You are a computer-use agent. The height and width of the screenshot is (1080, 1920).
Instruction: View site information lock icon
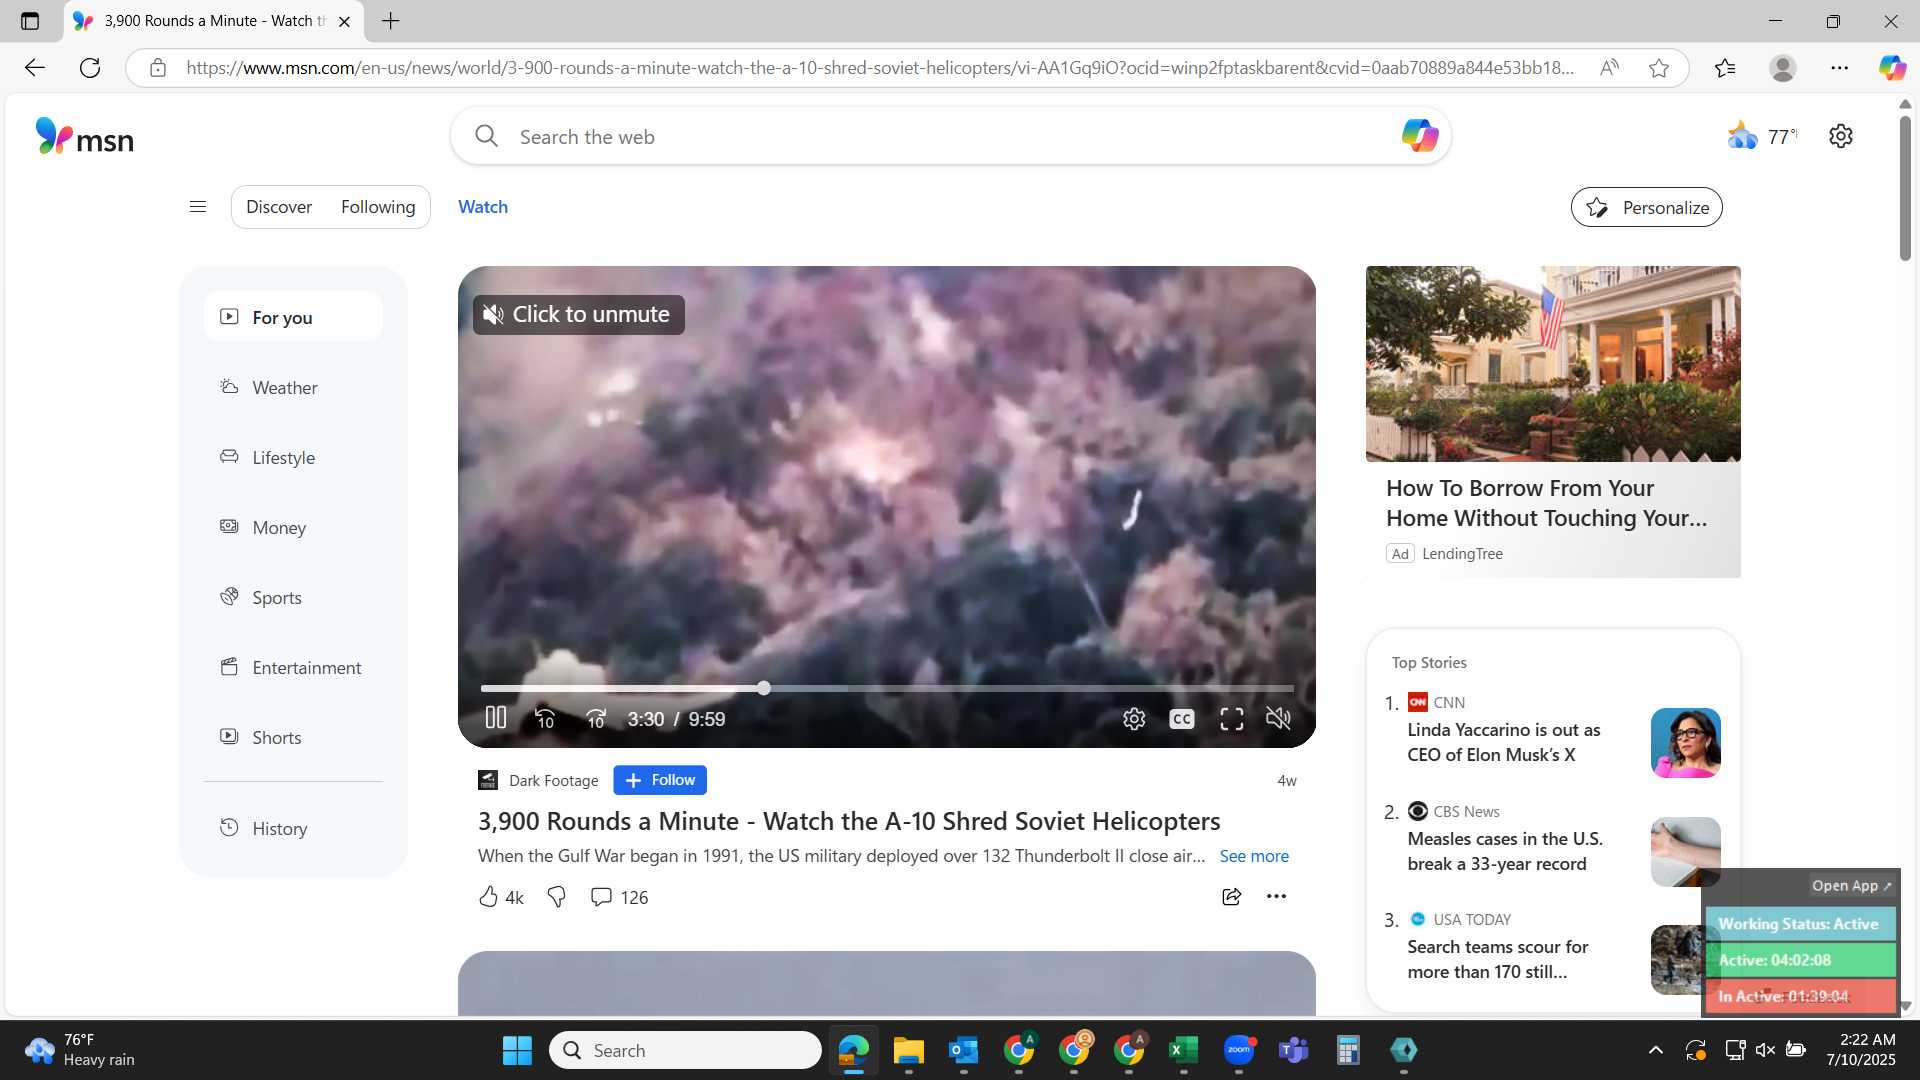pos(157,68)
